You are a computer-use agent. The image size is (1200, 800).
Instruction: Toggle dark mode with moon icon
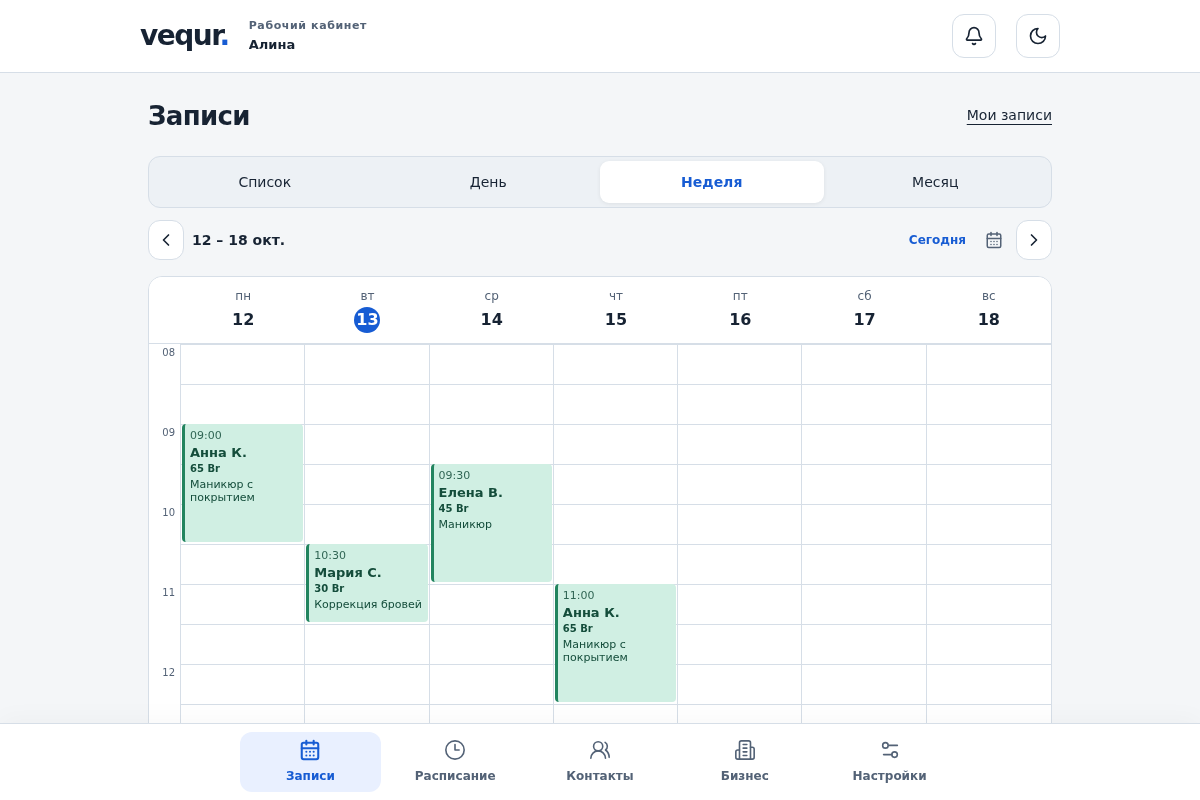click(1038, 36)
